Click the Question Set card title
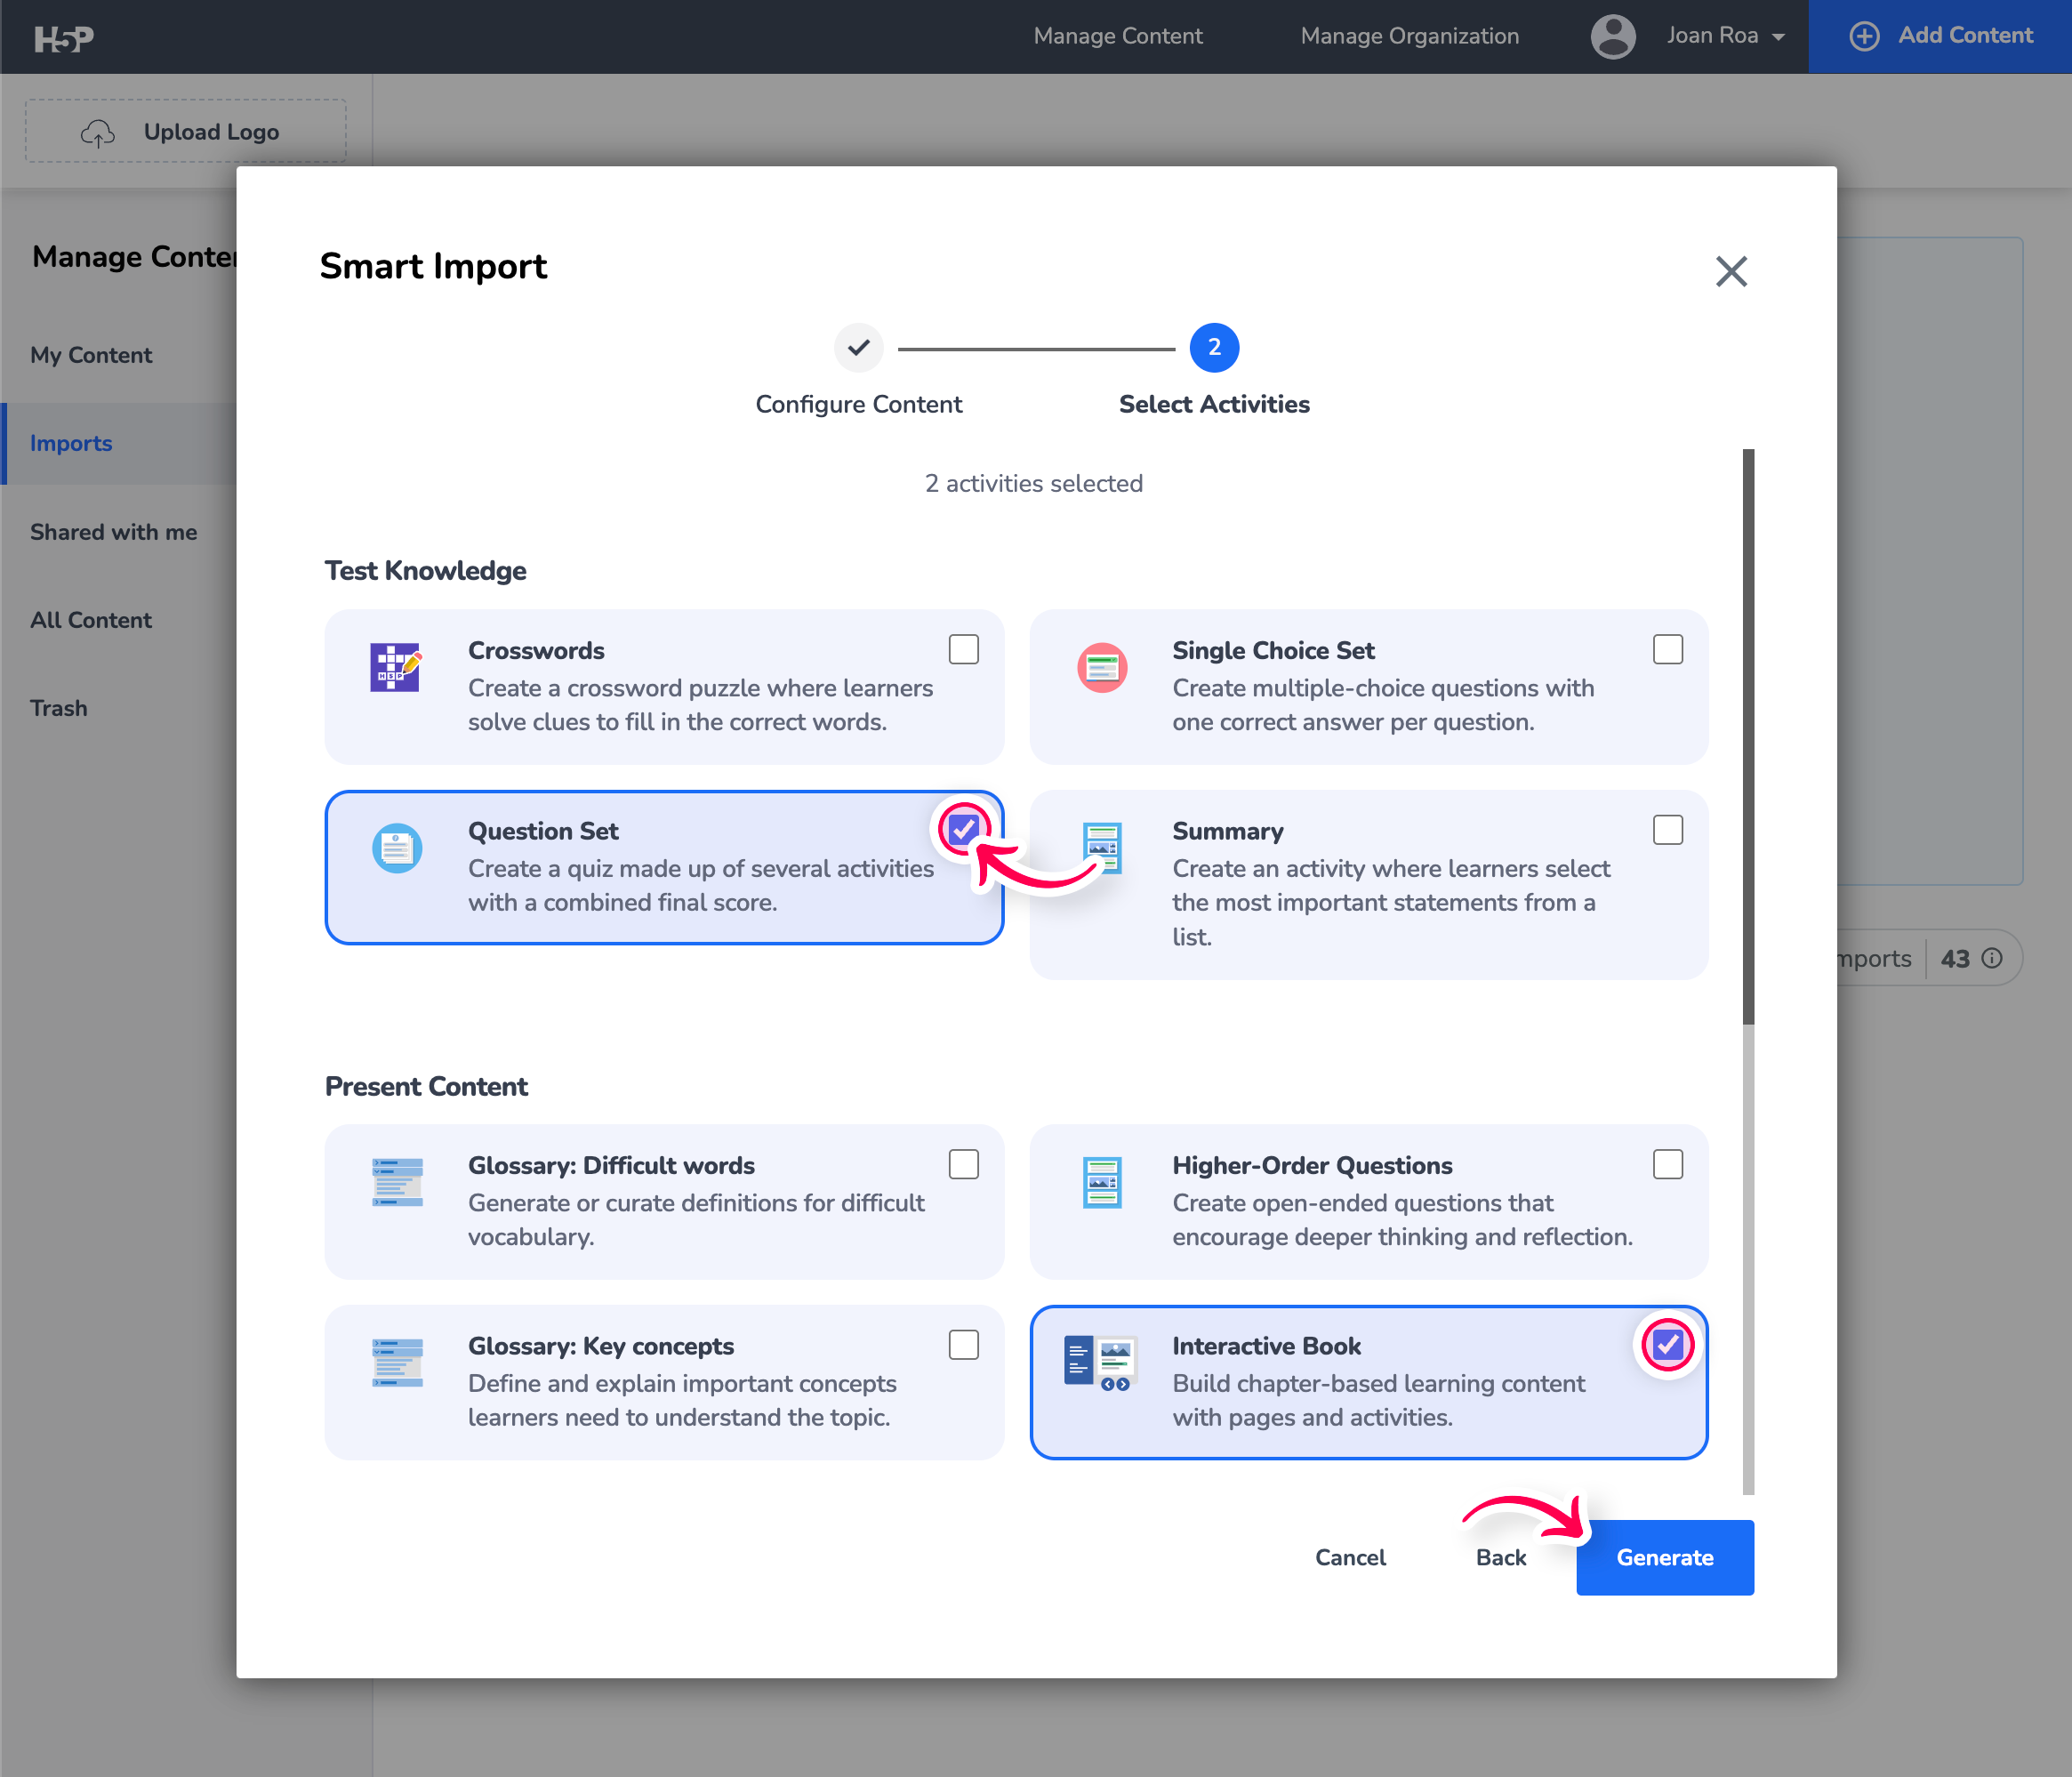2072x1777 pixels. tap(543, 831)
